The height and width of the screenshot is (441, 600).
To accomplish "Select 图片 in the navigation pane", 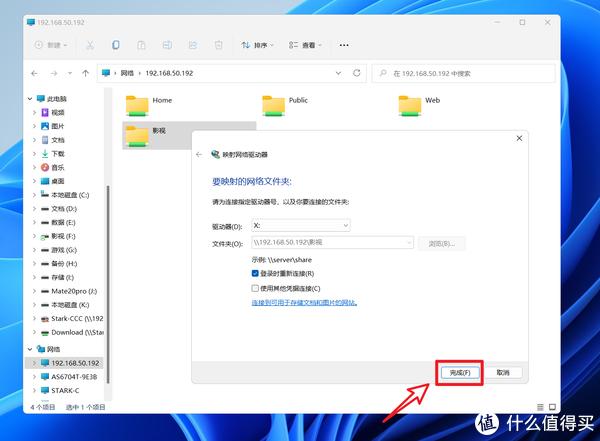I will [x=58, y=126].
